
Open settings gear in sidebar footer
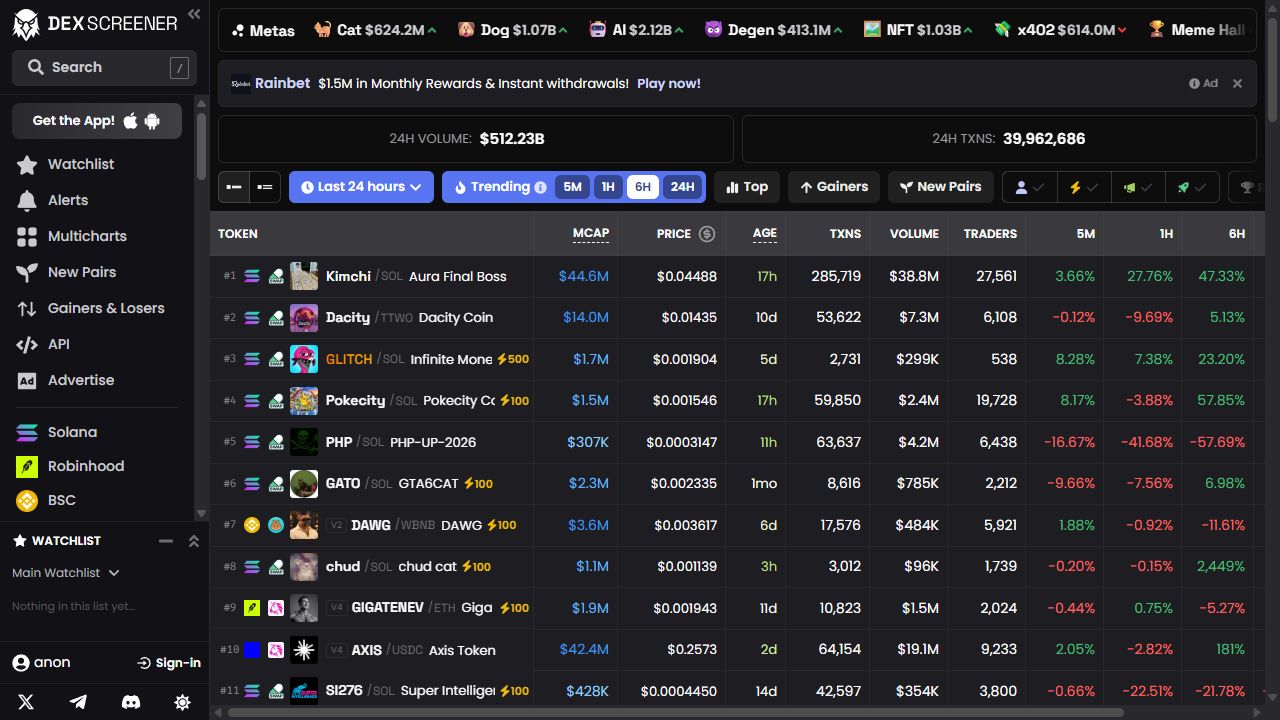pos(182,702)
